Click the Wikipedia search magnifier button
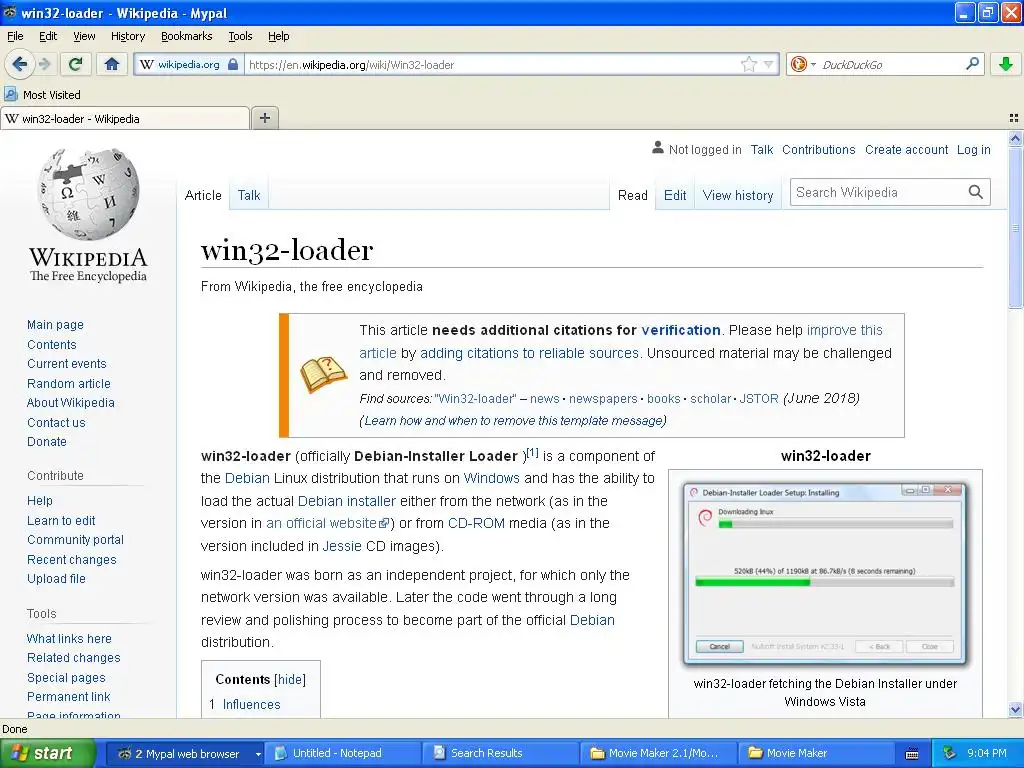 [x=975, y=192]
